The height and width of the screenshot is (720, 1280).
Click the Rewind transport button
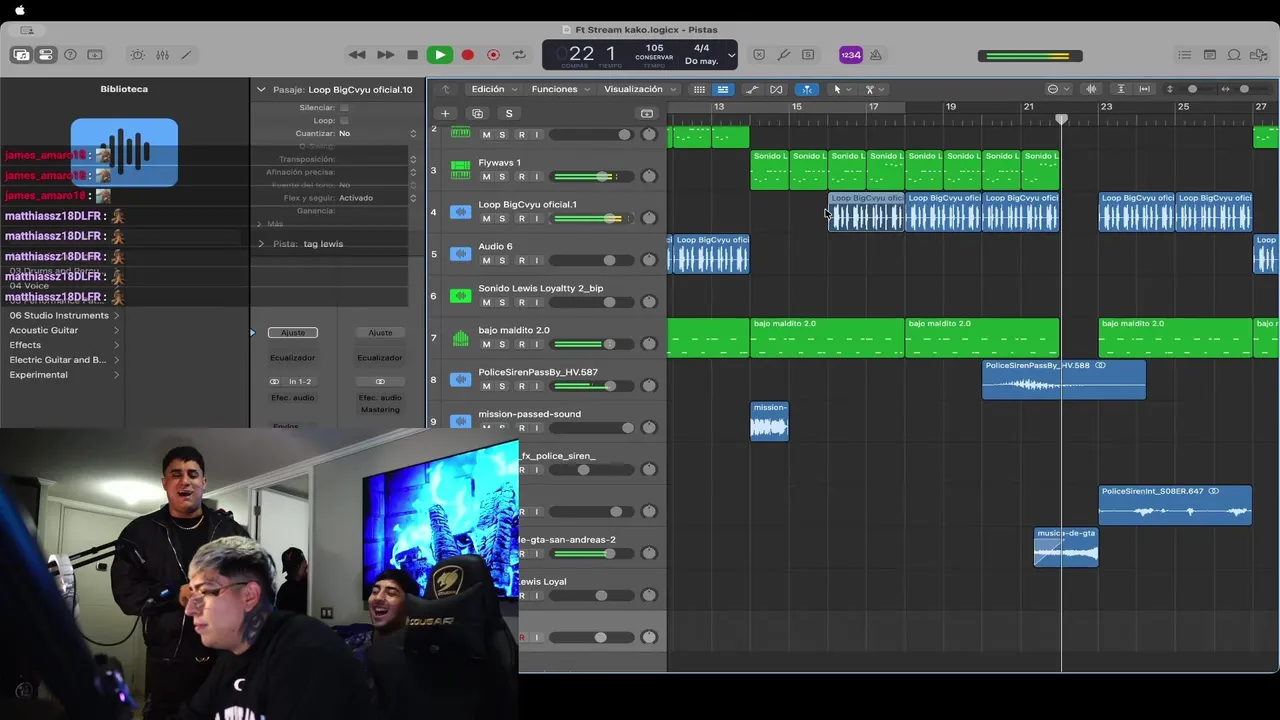[x=357, y=55]
